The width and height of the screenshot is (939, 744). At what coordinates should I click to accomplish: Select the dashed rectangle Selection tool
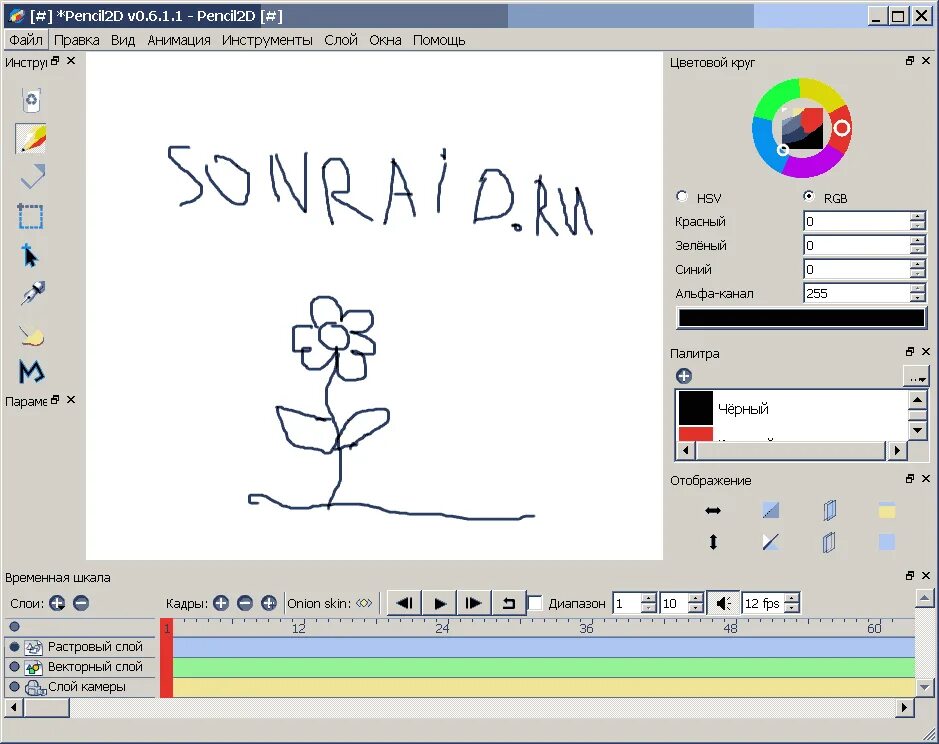tap(31, 216)
